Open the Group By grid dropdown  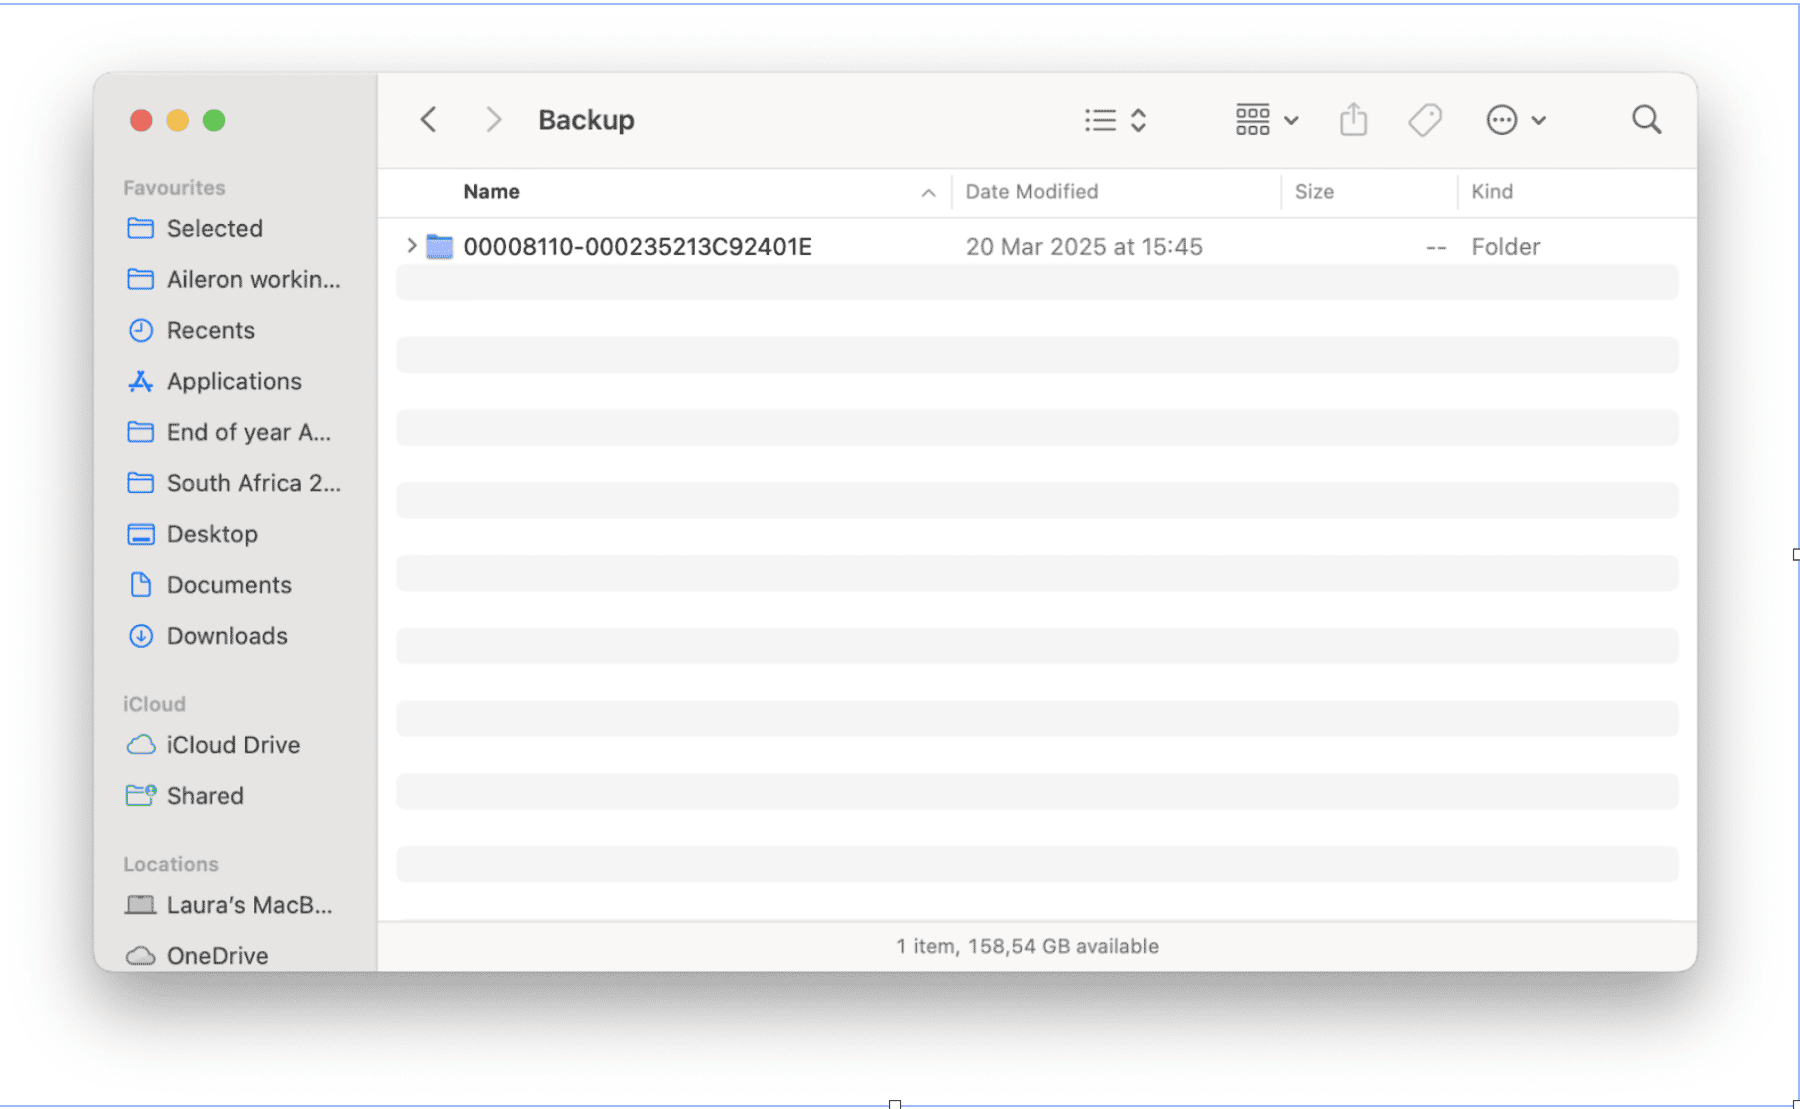[x=1266, y=120]
